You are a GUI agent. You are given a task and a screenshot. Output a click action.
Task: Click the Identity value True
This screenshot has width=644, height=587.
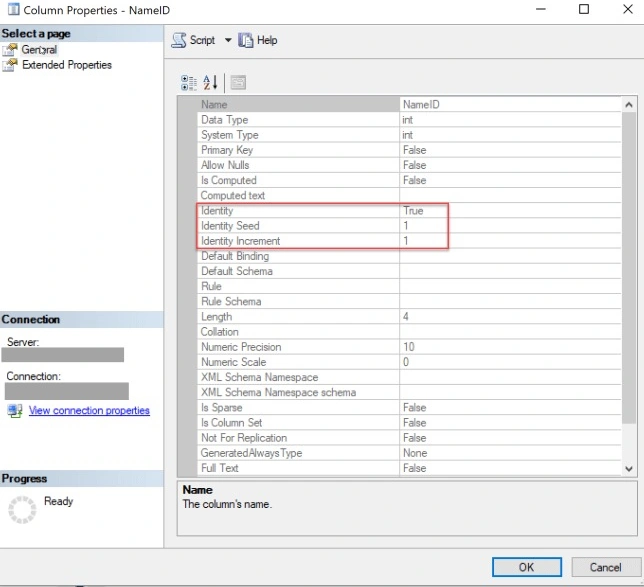[413, 211]
